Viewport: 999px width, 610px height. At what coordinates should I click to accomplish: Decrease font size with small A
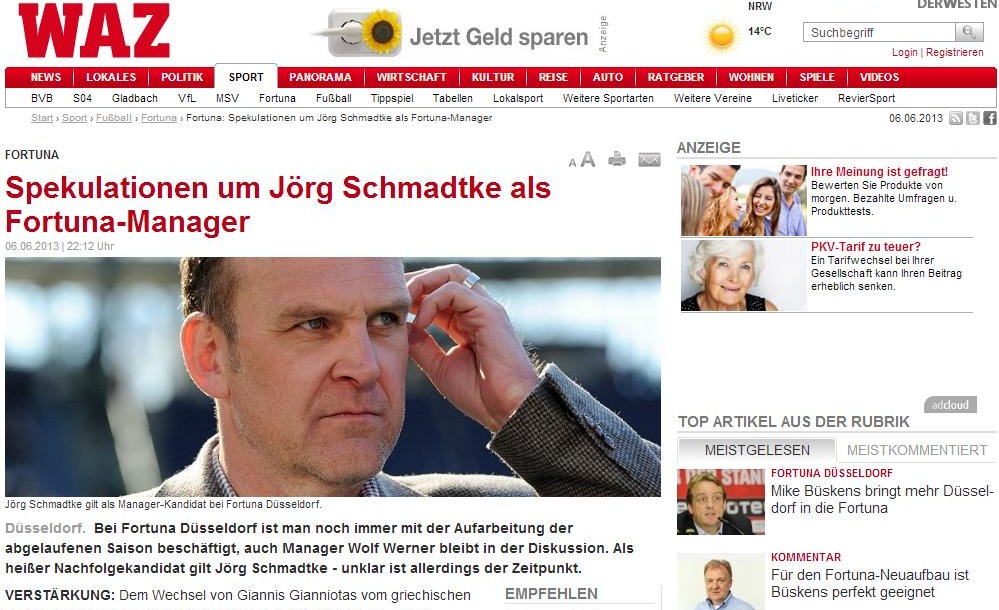tap(572, 163)
